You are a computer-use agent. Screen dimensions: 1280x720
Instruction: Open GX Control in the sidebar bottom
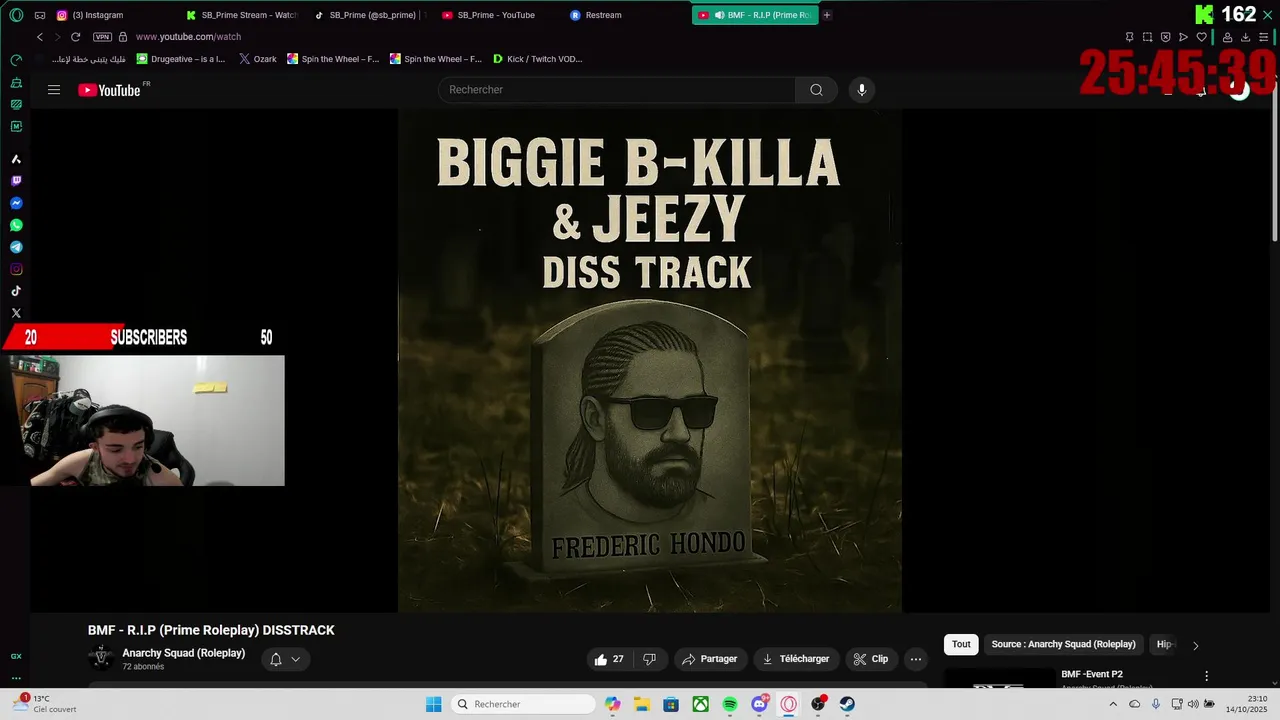tap(16, 656)
